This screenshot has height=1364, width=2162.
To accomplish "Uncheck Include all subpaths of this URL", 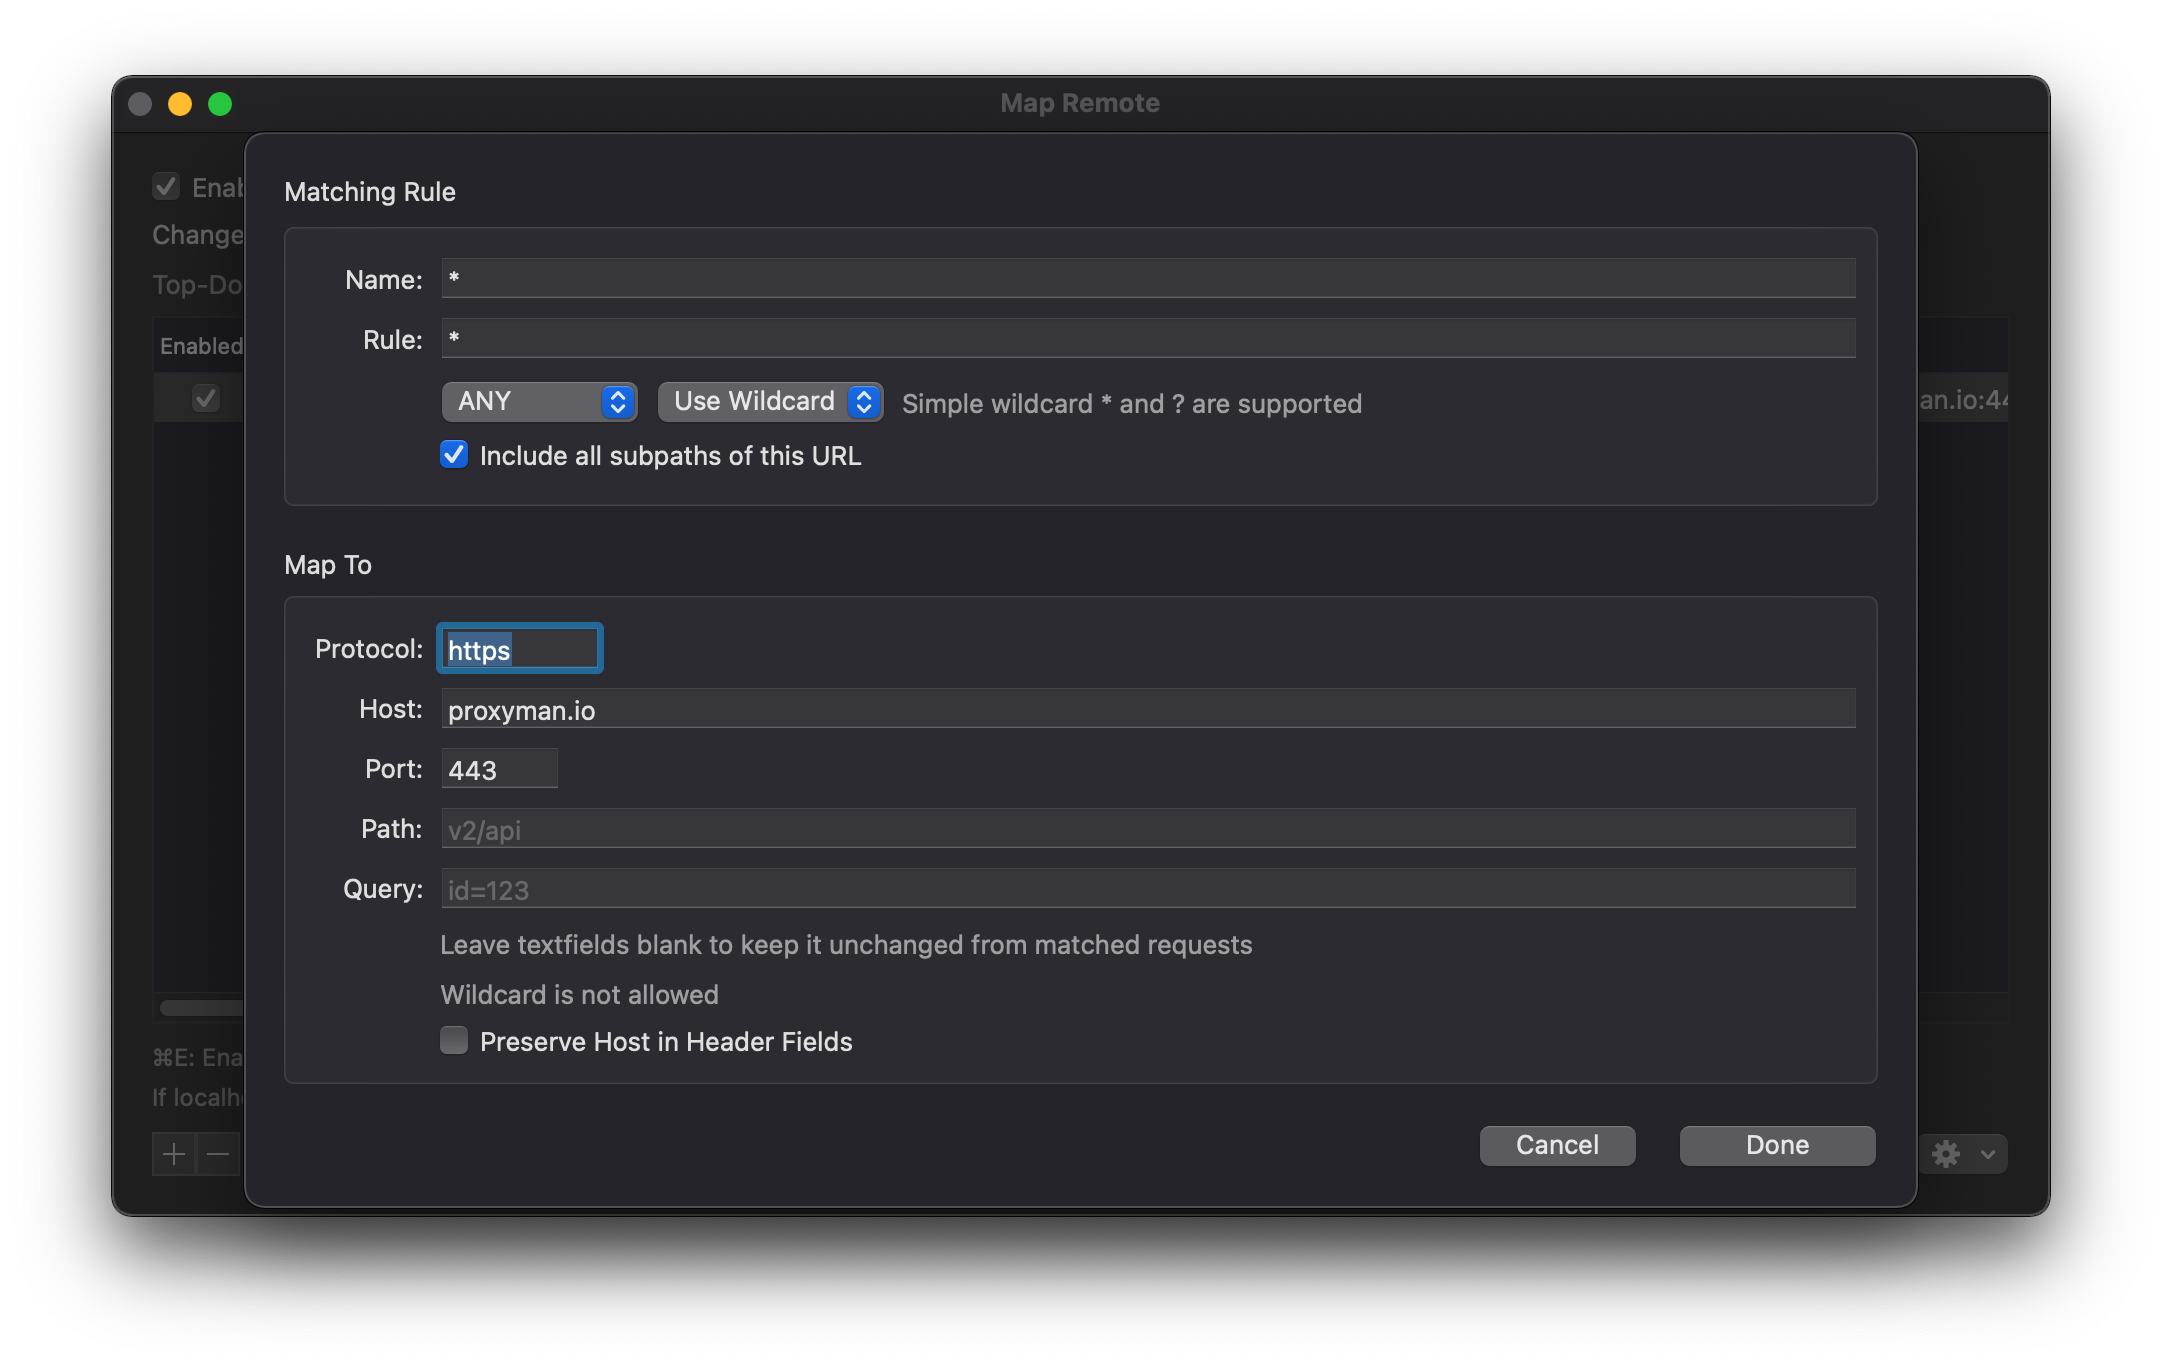I will click(453, 455).
